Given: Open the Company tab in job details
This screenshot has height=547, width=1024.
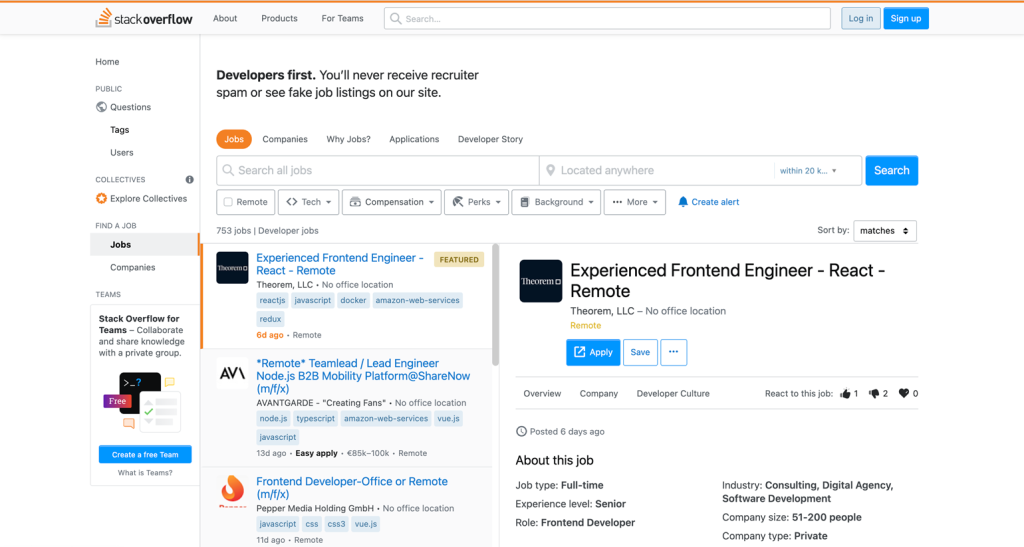Looking at the screenshot, I should [599, 394].
